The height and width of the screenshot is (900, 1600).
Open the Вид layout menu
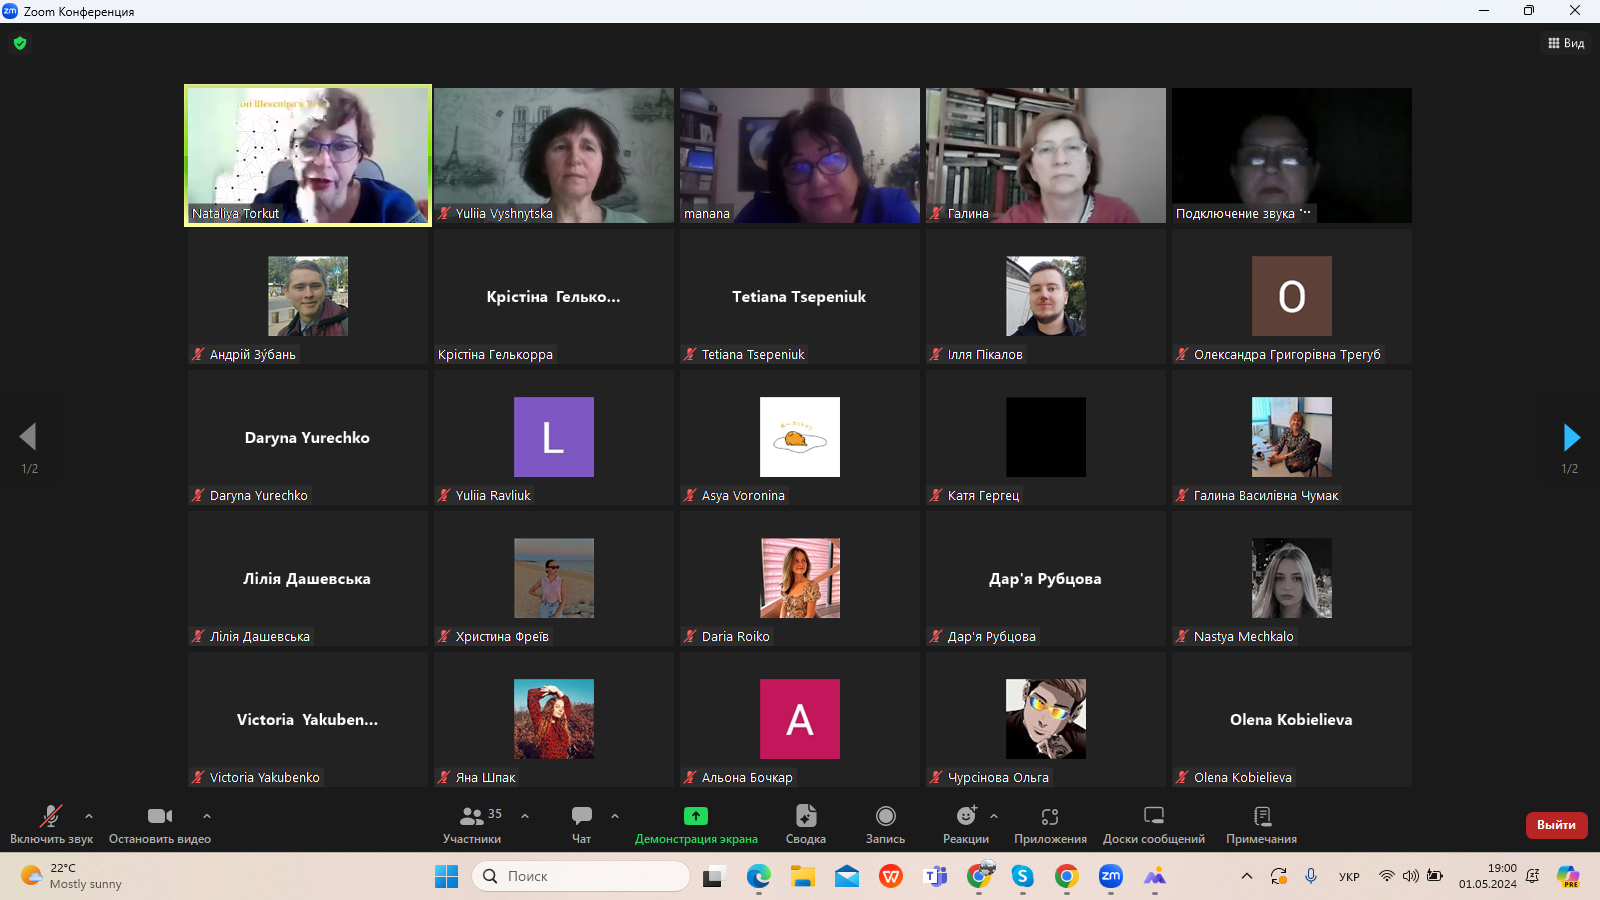[x=1566, y=43]
